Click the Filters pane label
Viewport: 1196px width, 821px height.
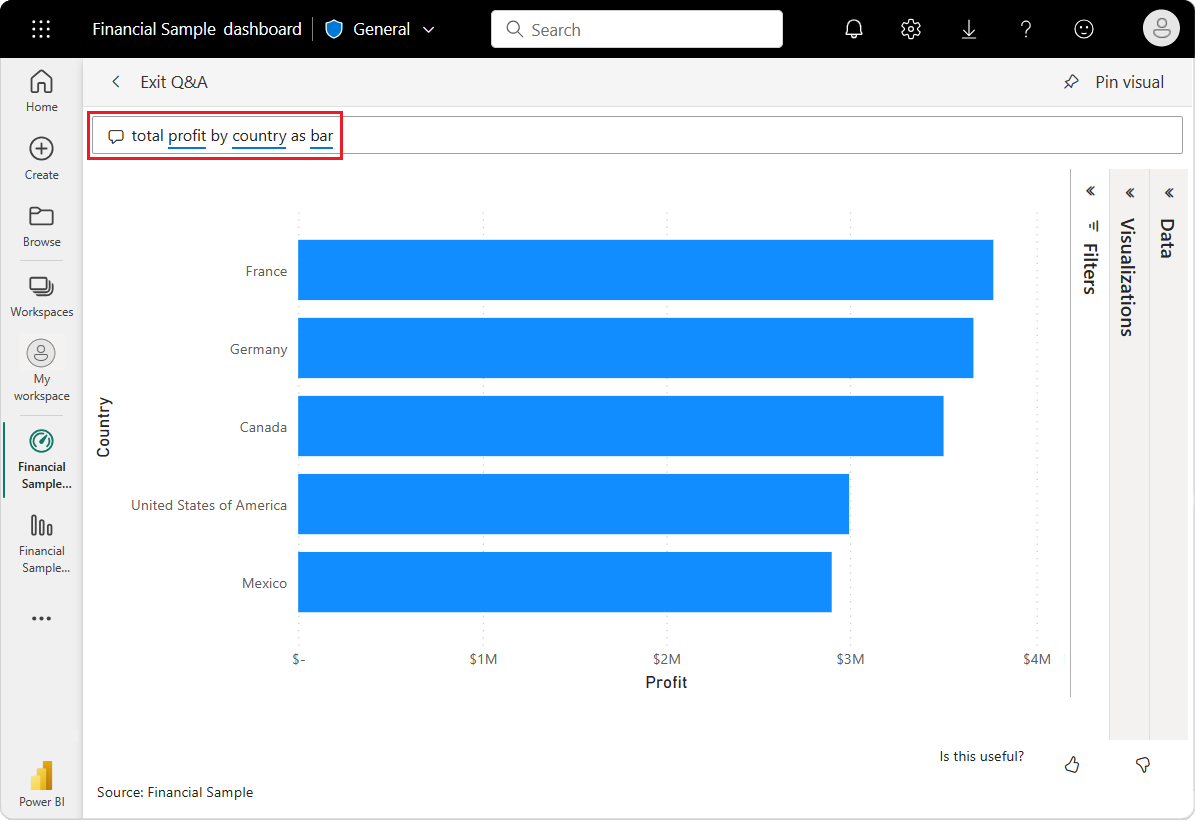[1091, 268]
